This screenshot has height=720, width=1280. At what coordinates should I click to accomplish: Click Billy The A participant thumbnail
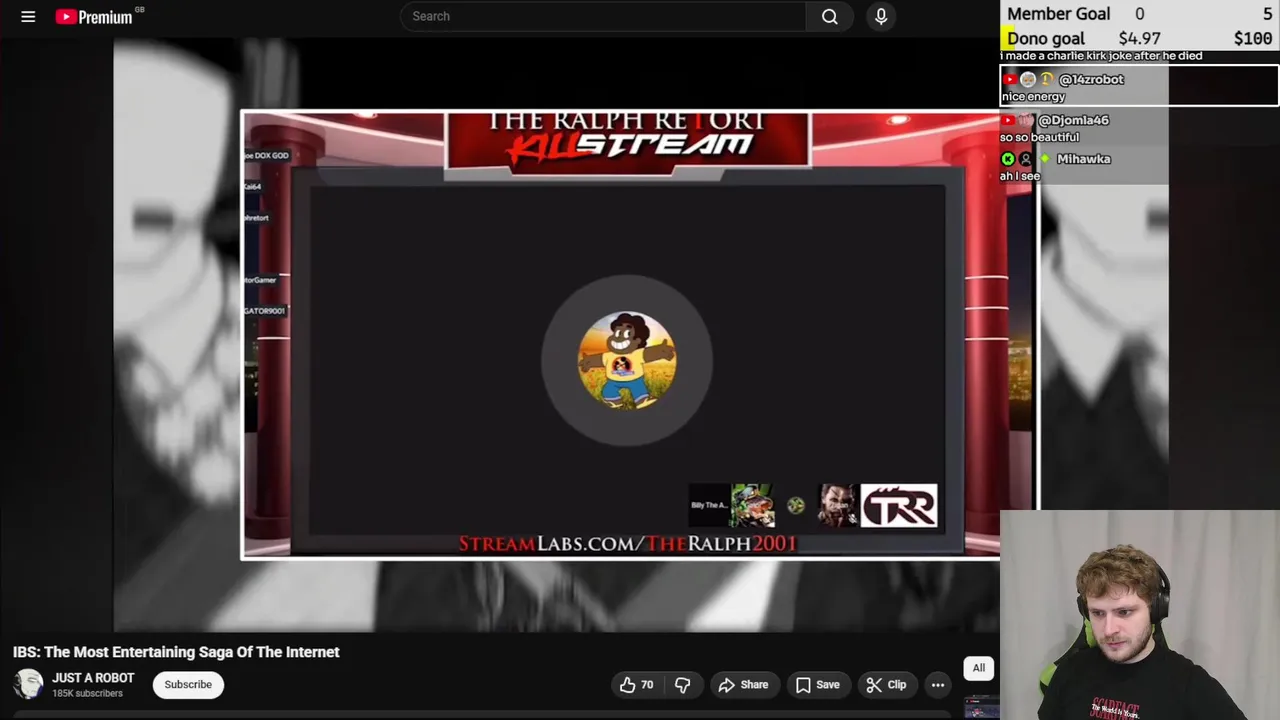[709, 505]
